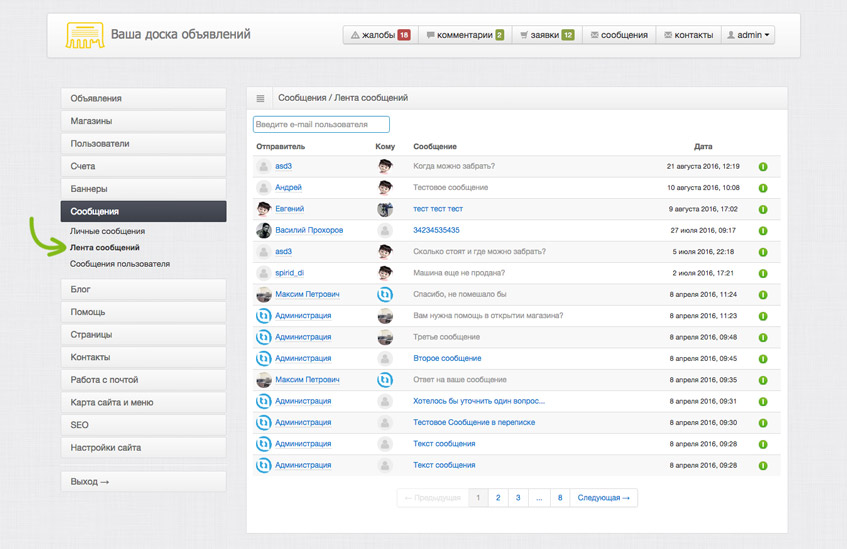Open SEO in the sidebar
This screenshot has height=549, width=847.
(144, 425)
